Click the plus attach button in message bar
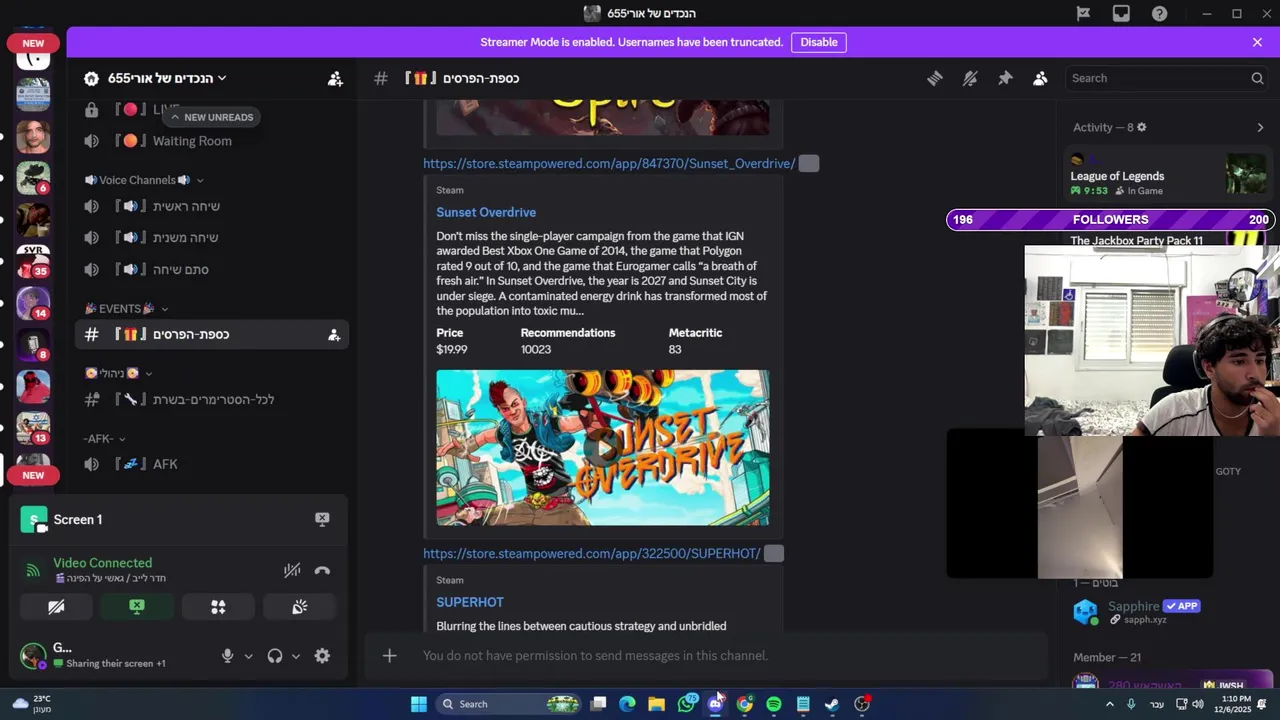The width and height of the screenshot is (1280, 720). (x=389, y=656)
